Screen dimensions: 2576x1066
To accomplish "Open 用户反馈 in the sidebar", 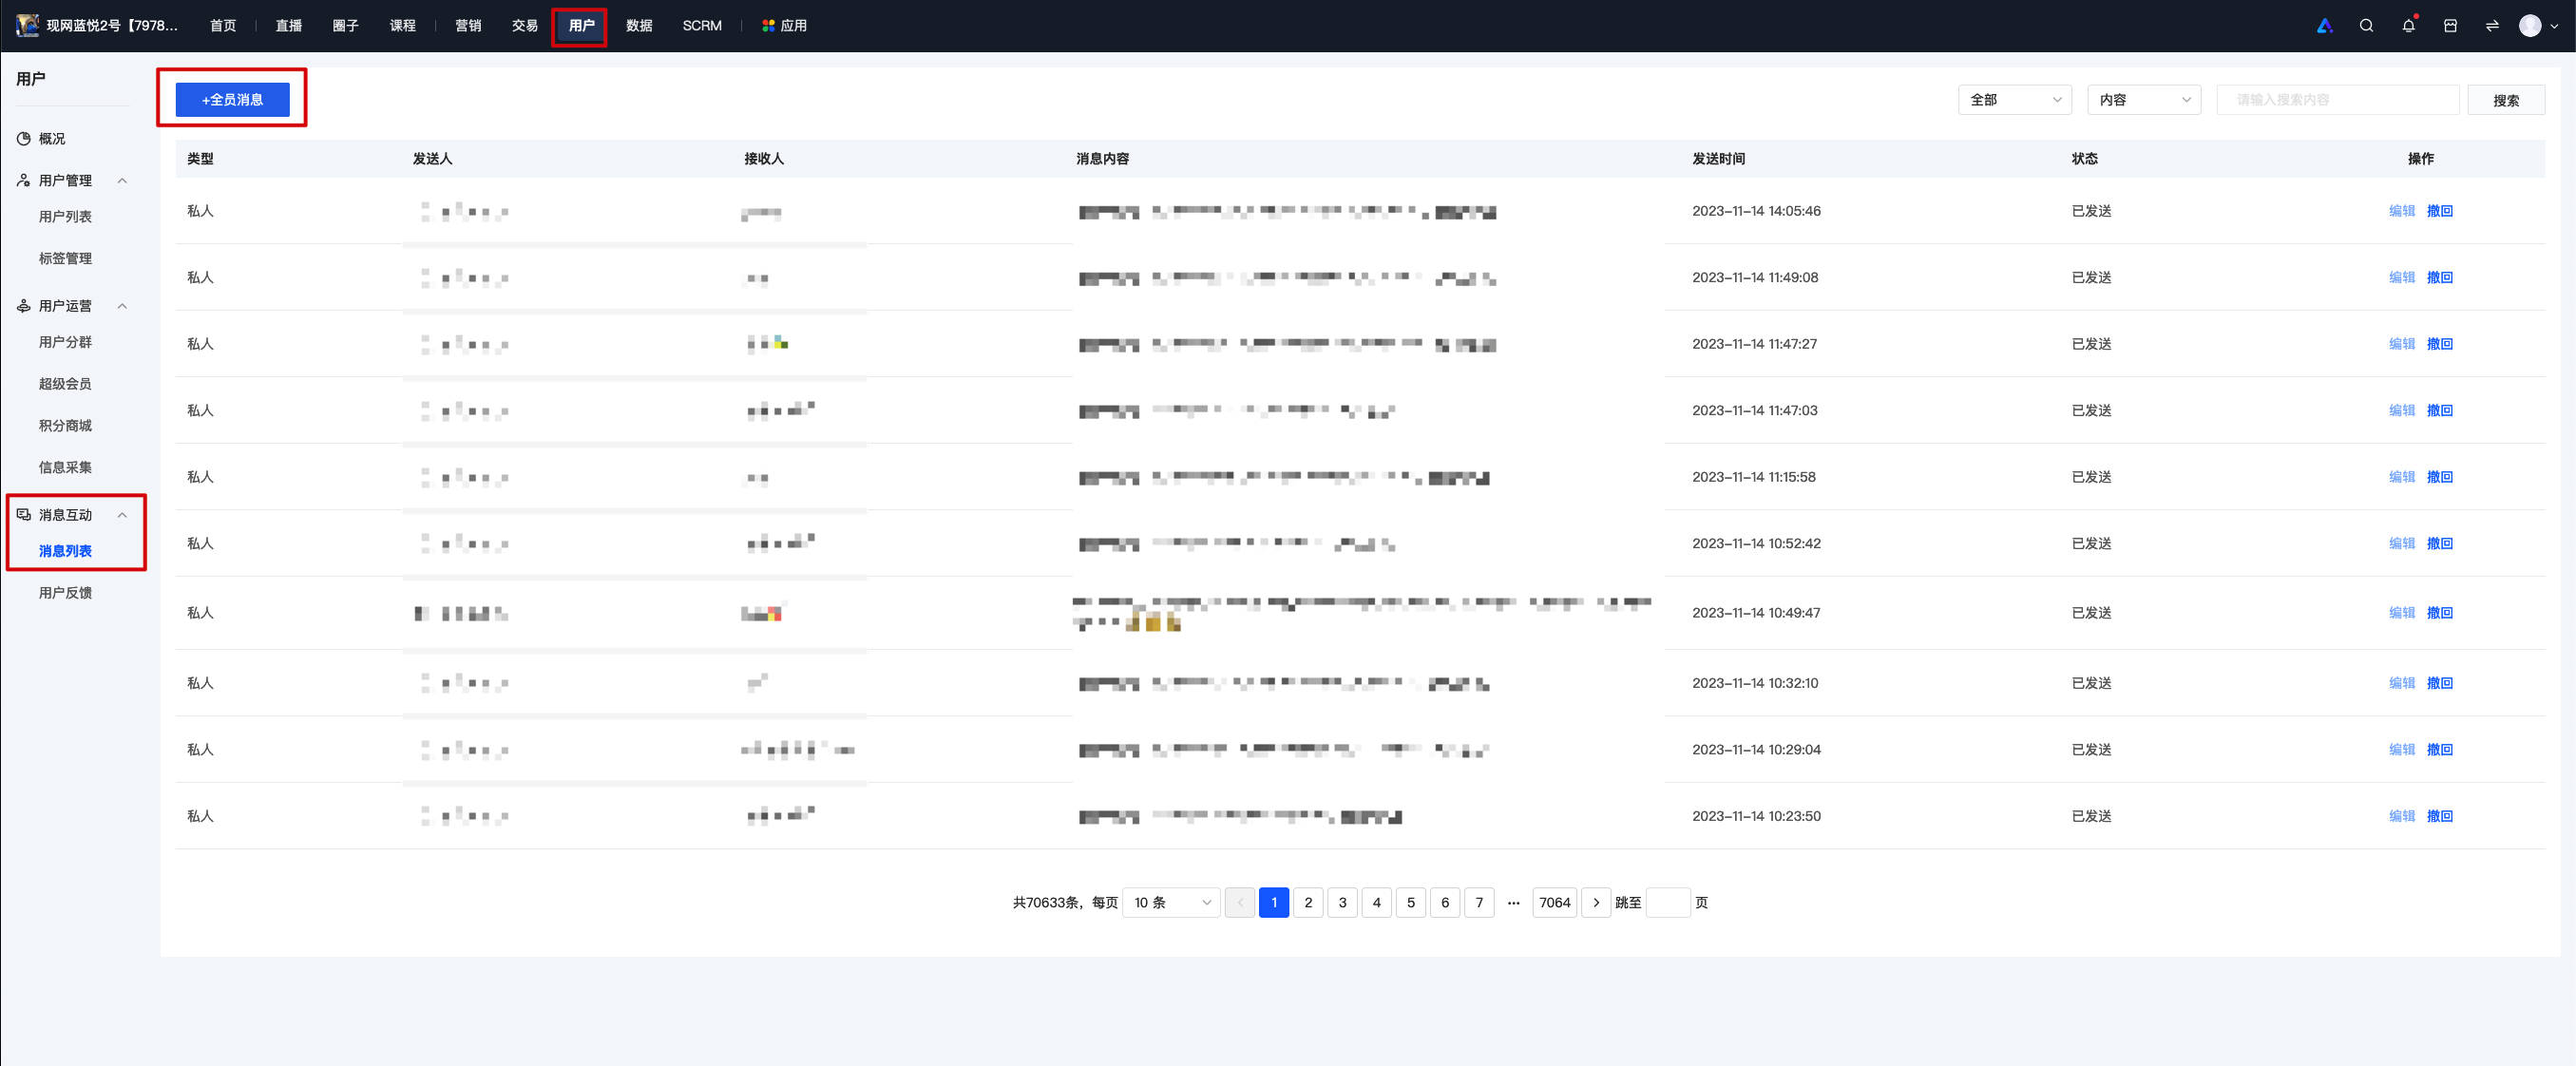I will coord(65,594).
